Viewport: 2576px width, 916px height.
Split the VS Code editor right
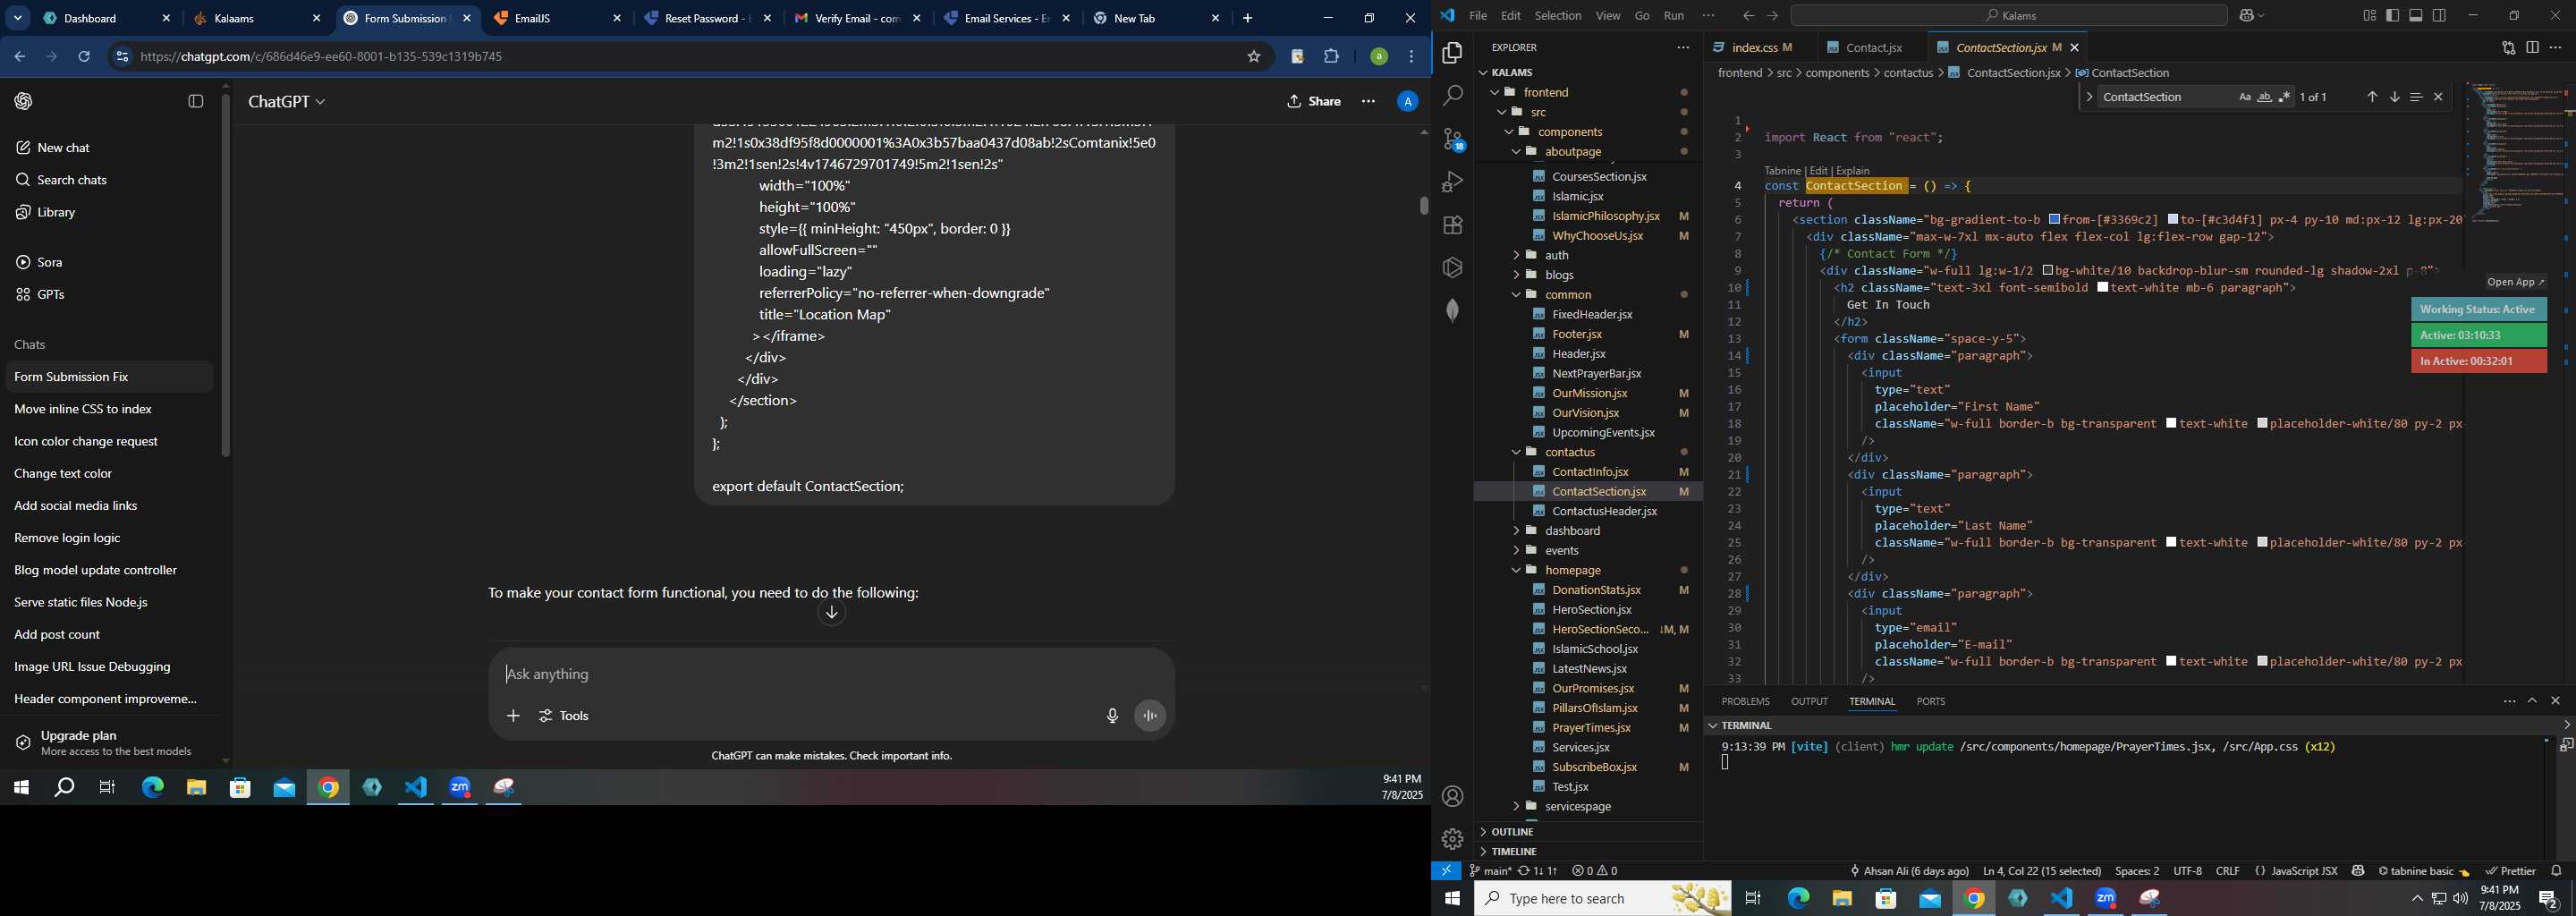point(2532,48)
